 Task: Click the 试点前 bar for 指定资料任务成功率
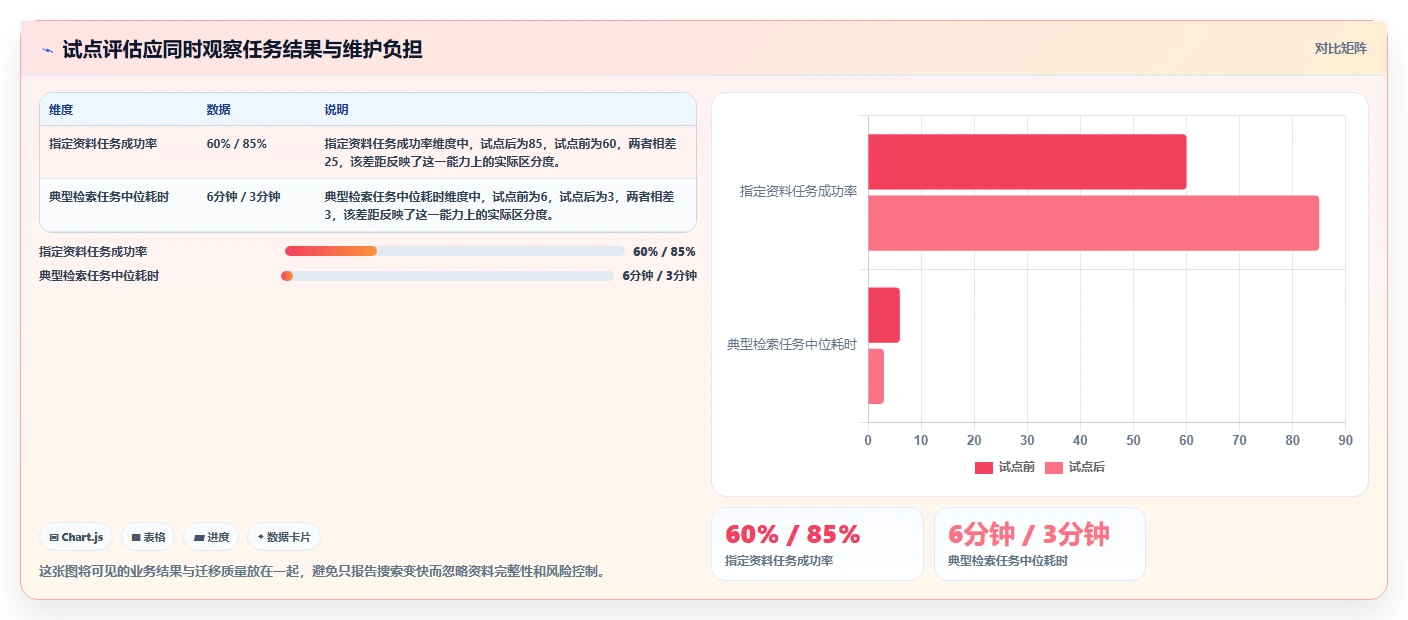1027,162
